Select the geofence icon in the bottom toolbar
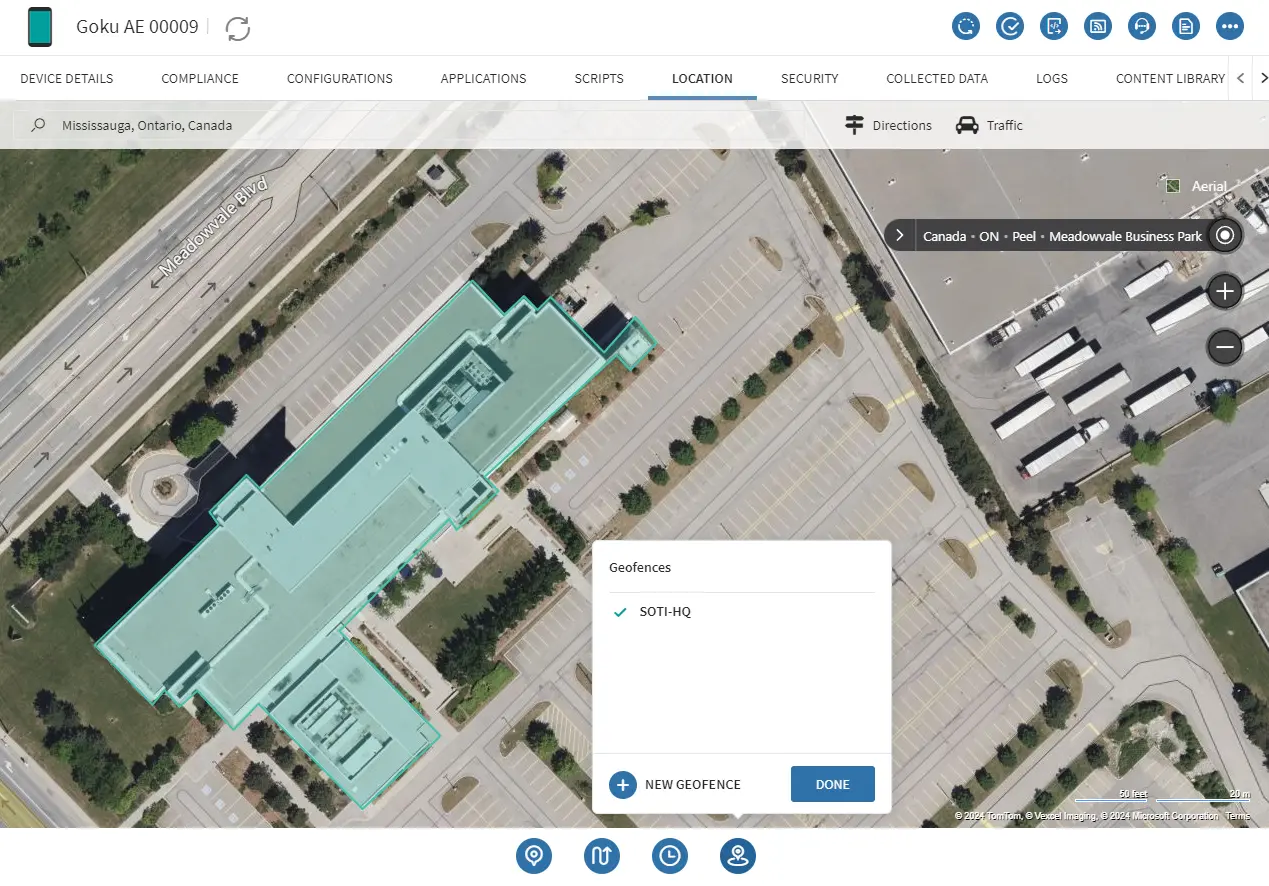Image resolution: width=1269 pixels, height=886 pixels. click(x=737, y=856)
